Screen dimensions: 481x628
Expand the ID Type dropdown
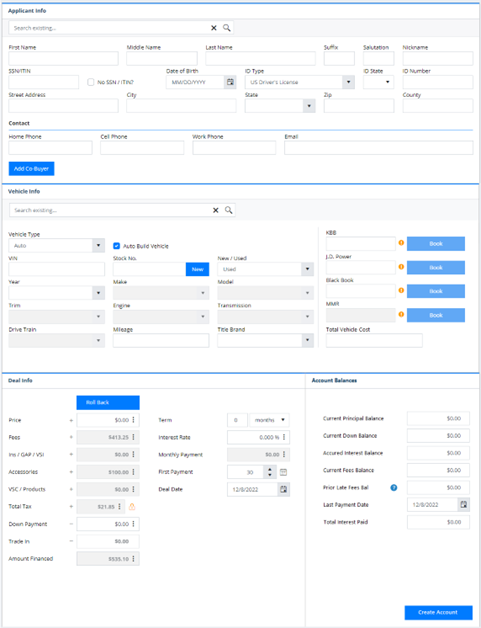[x=348, y=82]
